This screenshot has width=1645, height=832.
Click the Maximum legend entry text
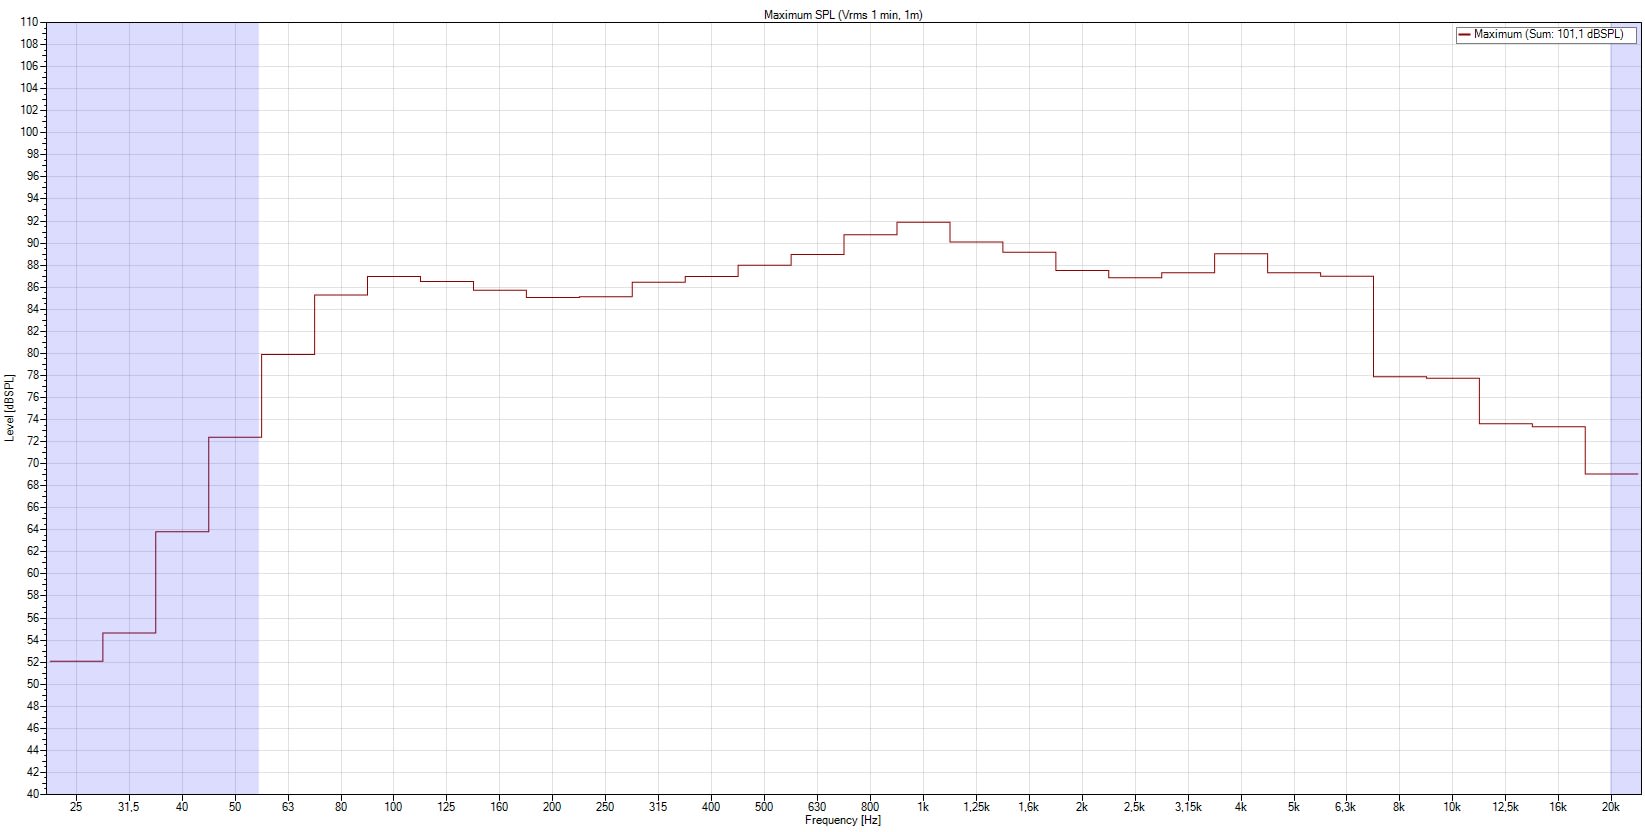(1548, 34)
